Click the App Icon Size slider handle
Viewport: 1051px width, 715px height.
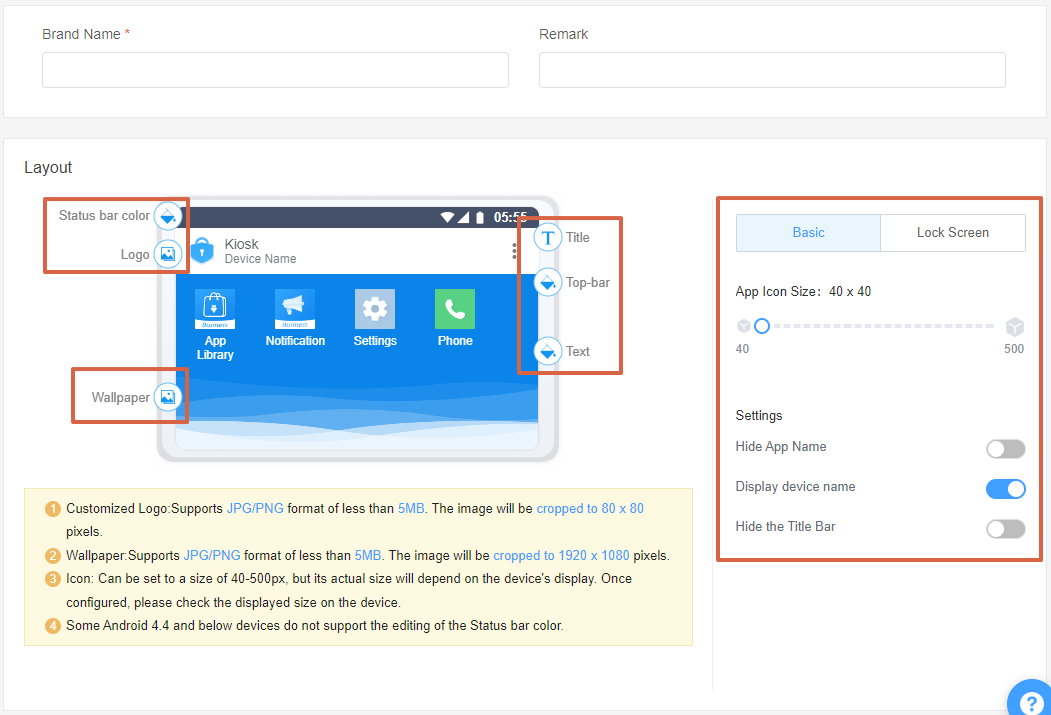[x=761, y=326]
